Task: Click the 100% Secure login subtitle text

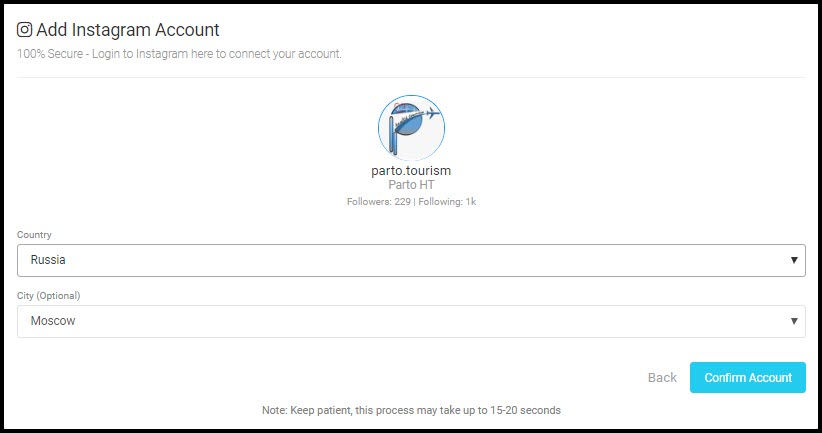Action: [x=180, y=53]
